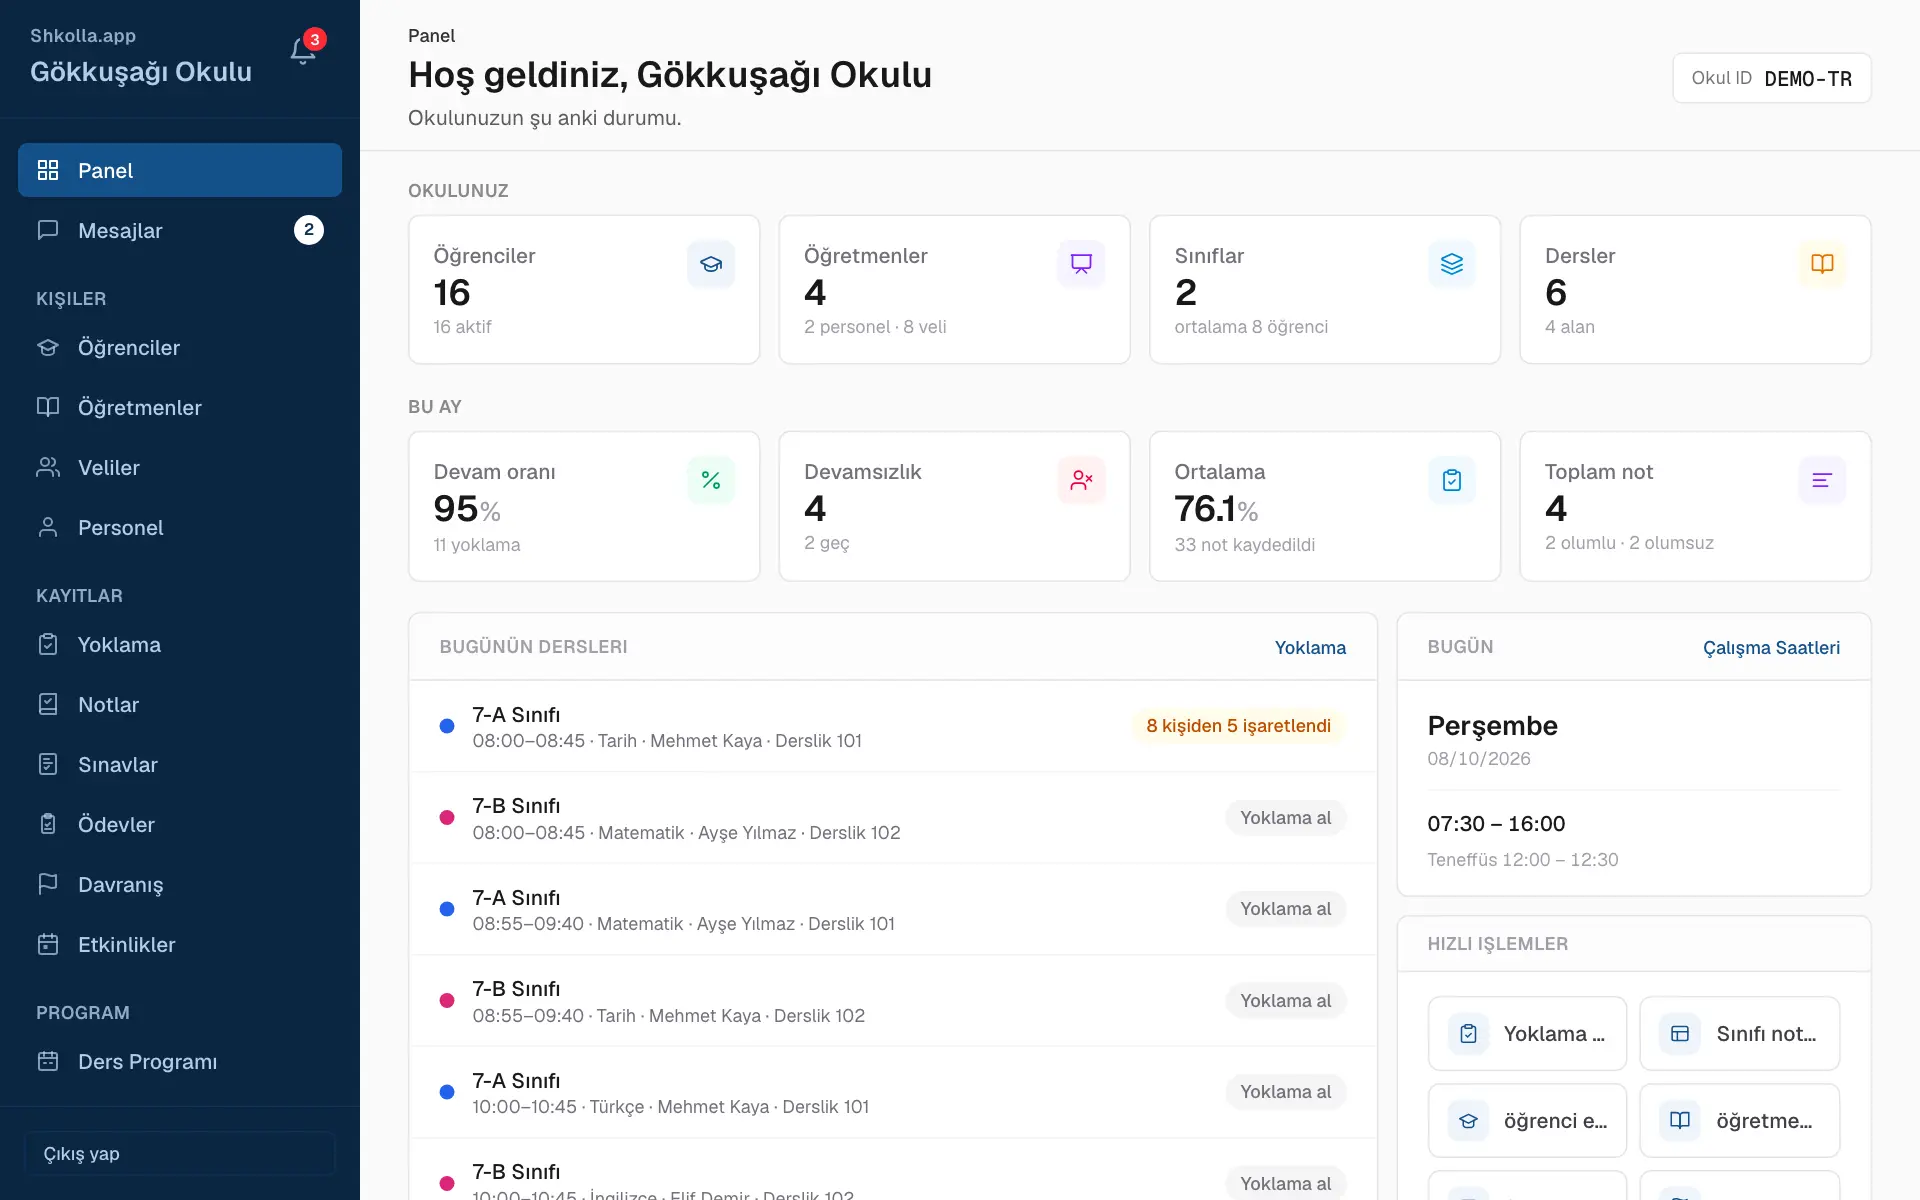Click the 8 kişiden 5 işaretlendi badge
1920x1200 pixels.
1238,726
